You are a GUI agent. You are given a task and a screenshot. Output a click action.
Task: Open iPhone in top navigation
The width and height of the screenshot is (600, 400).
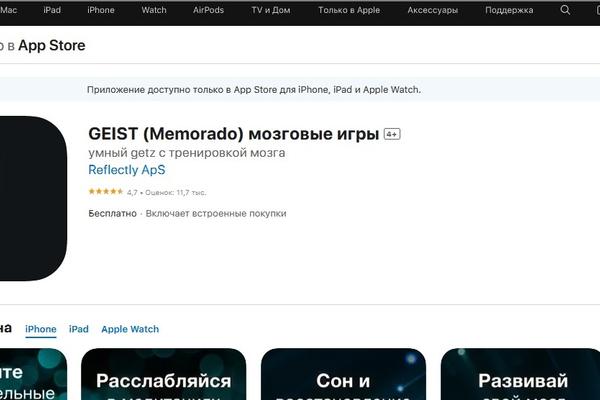[x=101, y=10]
